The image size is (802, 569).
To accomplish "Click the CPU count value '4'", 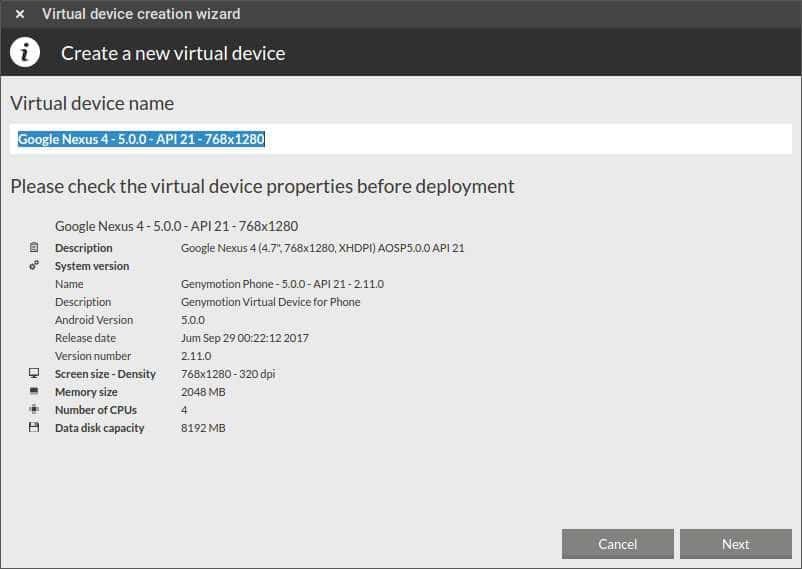I will (184, 410).
